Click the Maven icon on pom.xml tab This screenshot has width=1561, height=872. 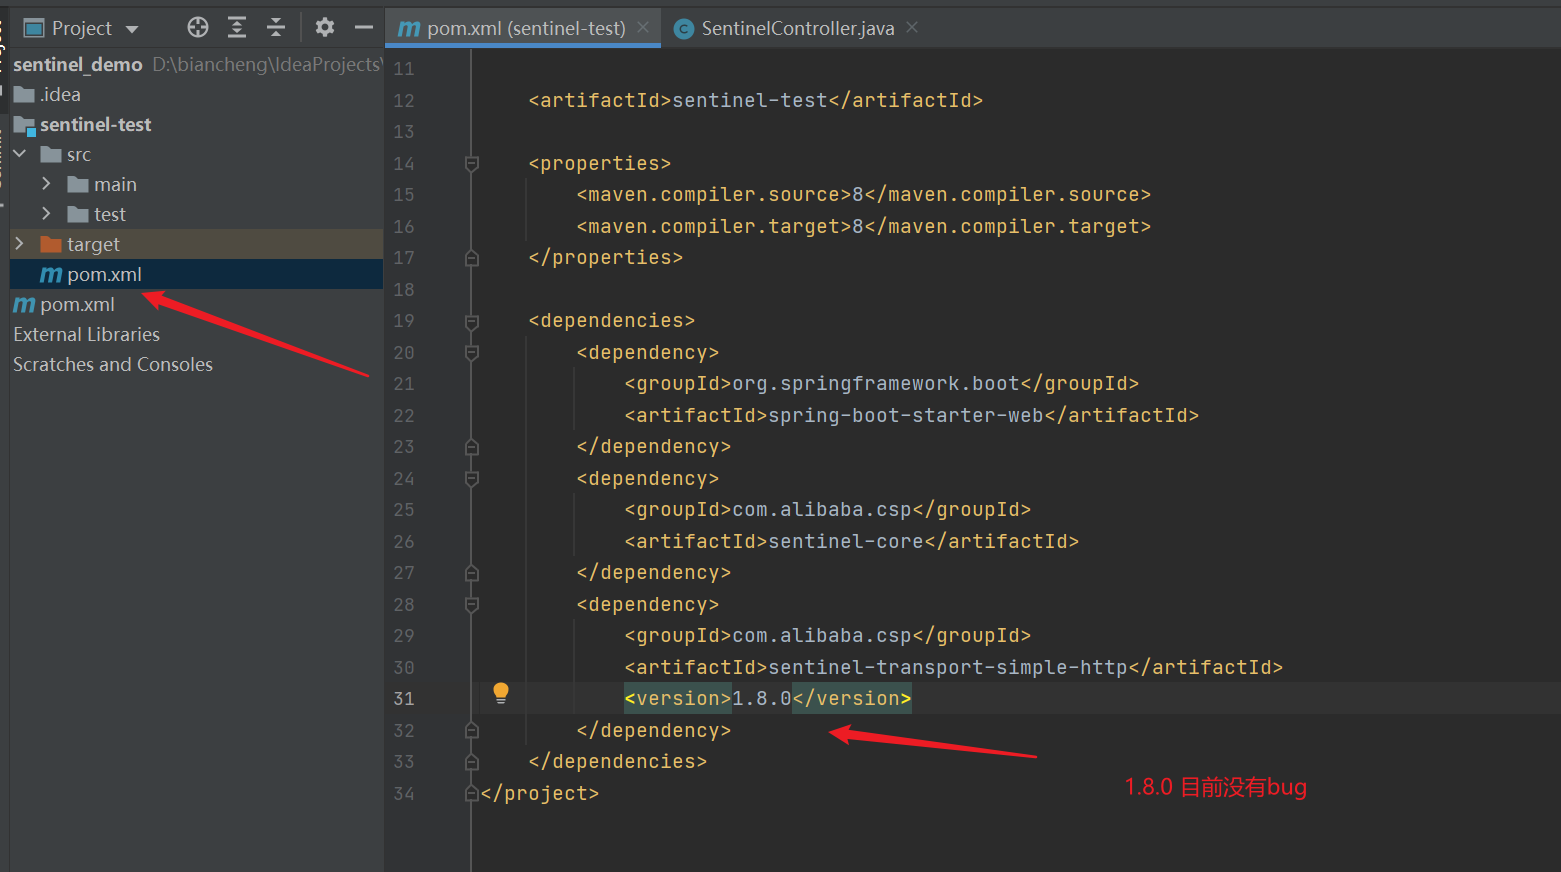tap(409, 28)
